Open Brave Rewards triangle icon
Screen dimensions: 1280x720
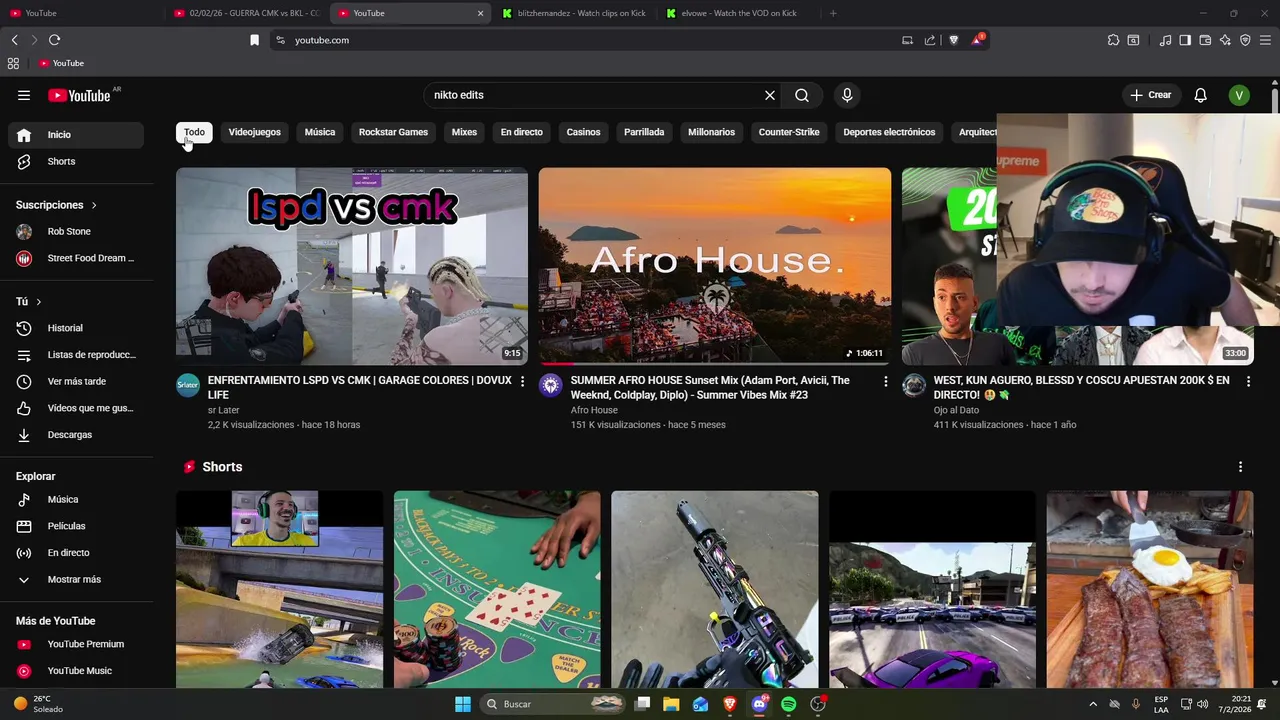tap(977, 40)
